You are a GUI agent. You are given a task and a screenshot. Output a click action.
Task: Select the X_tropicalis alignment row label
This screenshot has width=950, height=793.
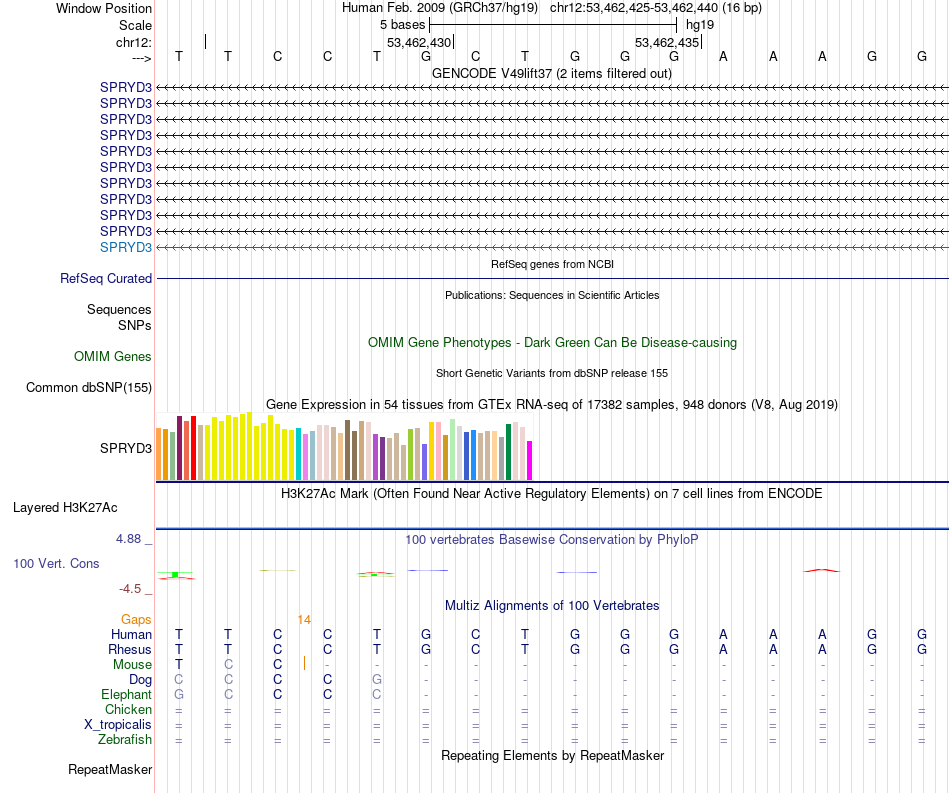(118, 725)
